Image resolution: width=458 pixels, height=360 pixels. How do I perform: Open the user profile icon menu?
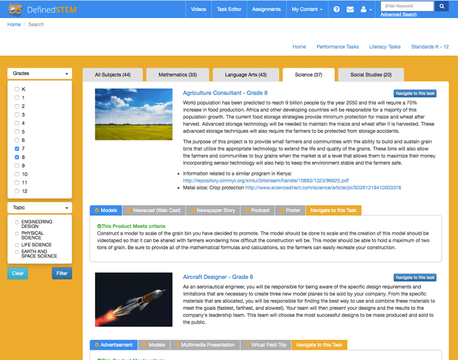point(366,9)
